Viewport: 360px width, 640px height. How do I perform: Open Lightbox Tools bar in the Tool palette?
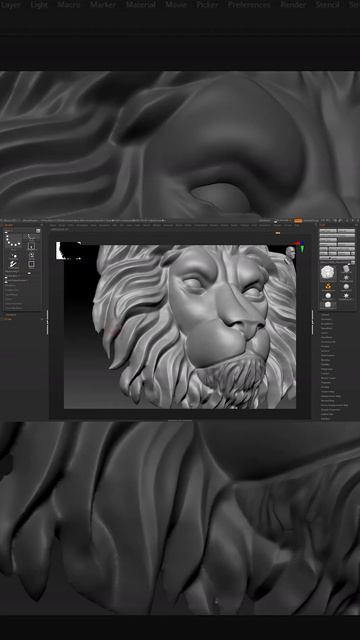pyautogui.click(x=337, y=258)
